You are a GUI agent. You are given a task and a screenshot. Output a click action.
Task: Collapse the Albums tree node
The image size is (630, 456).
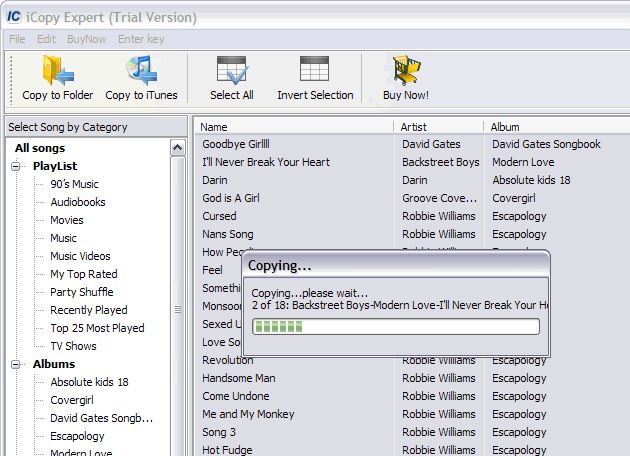[x=16, y=364]
